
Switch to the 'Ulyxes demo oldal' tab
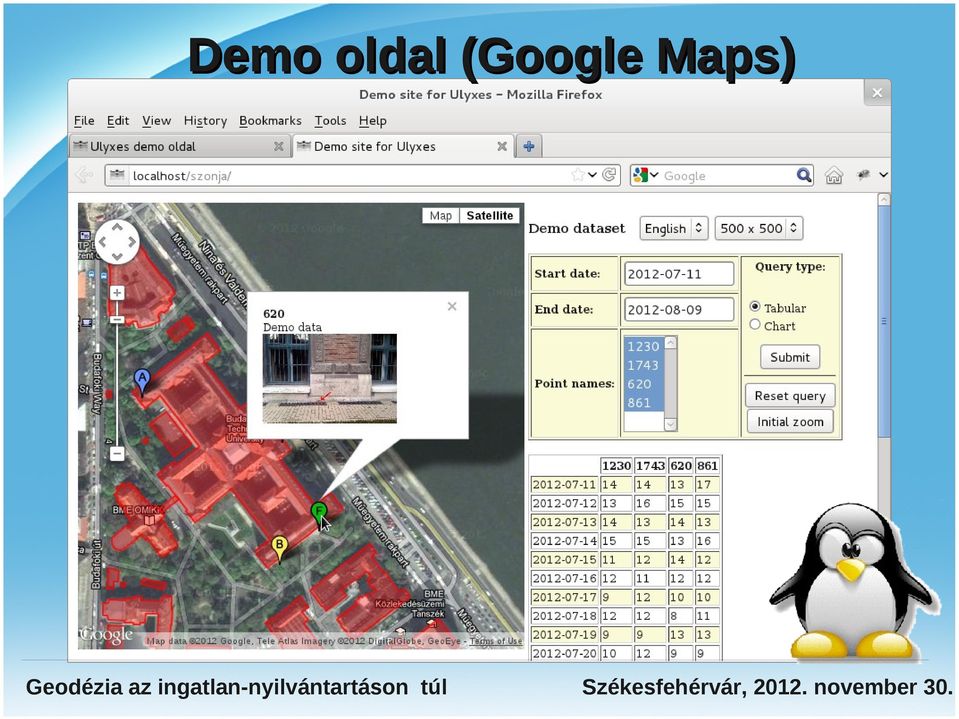[180, 146]
